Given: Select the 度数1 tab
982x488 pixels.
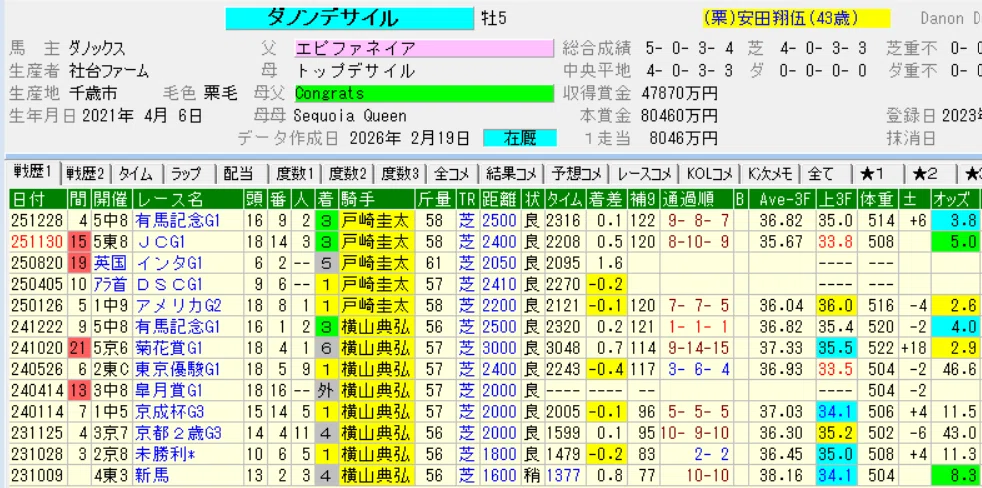Looking at the screenshot, I should click(x=294, y=174).
